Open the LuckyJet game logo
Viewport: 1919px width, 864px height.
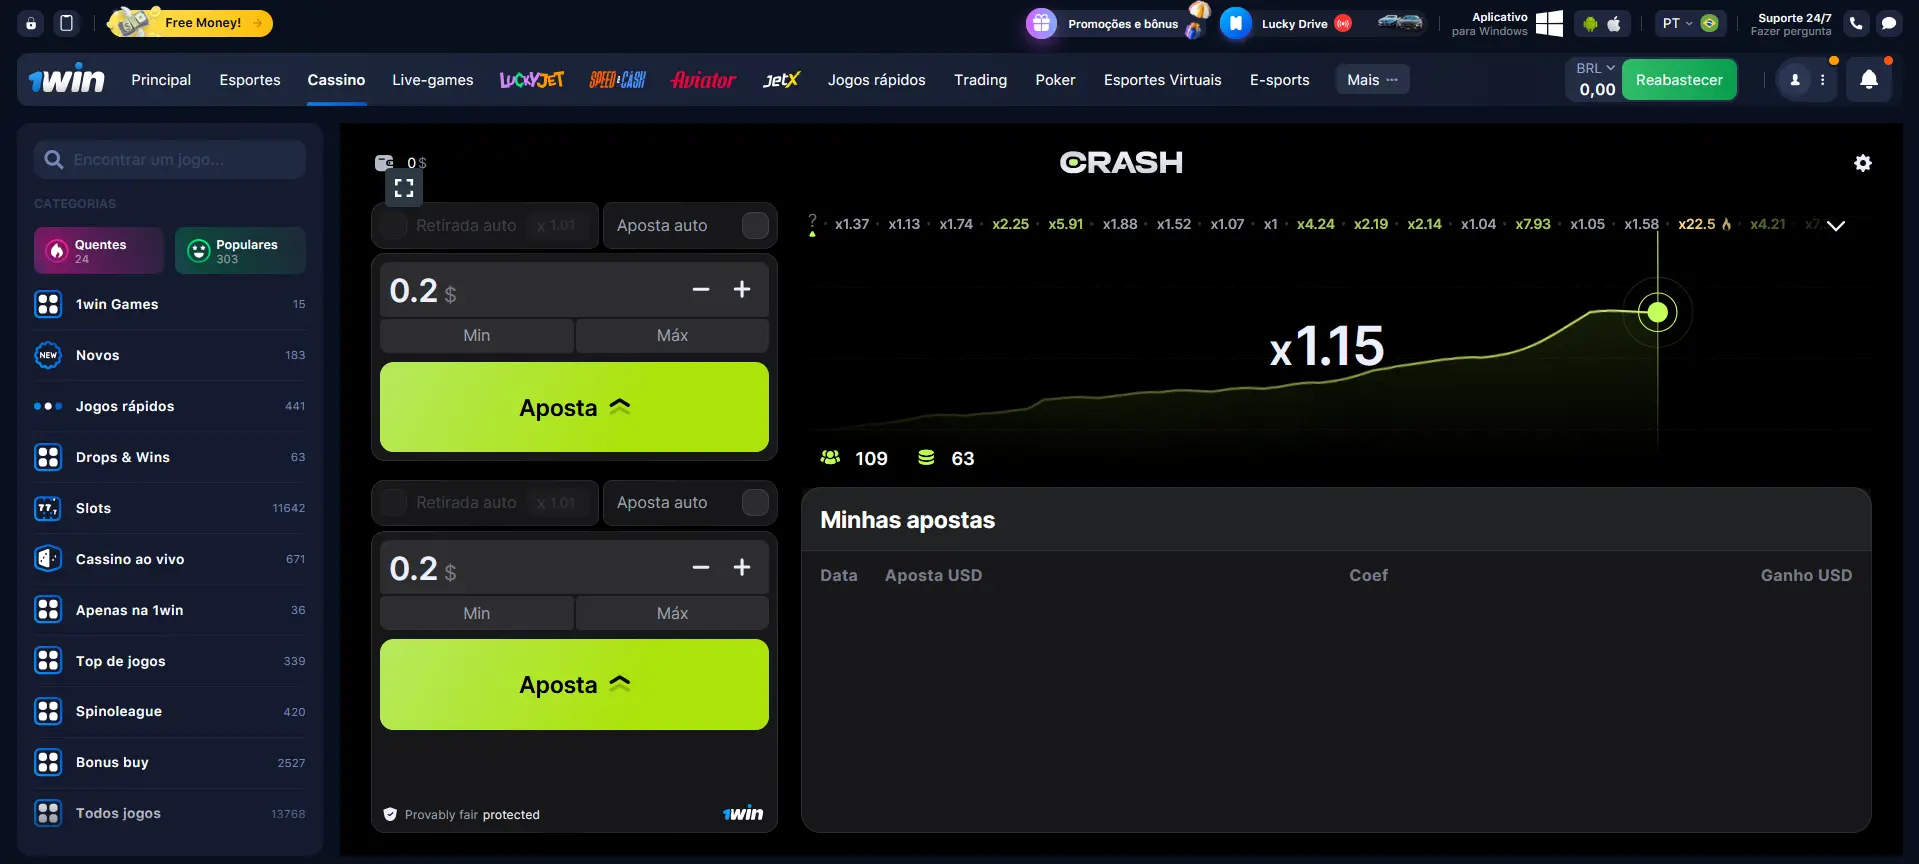[532, 80]
